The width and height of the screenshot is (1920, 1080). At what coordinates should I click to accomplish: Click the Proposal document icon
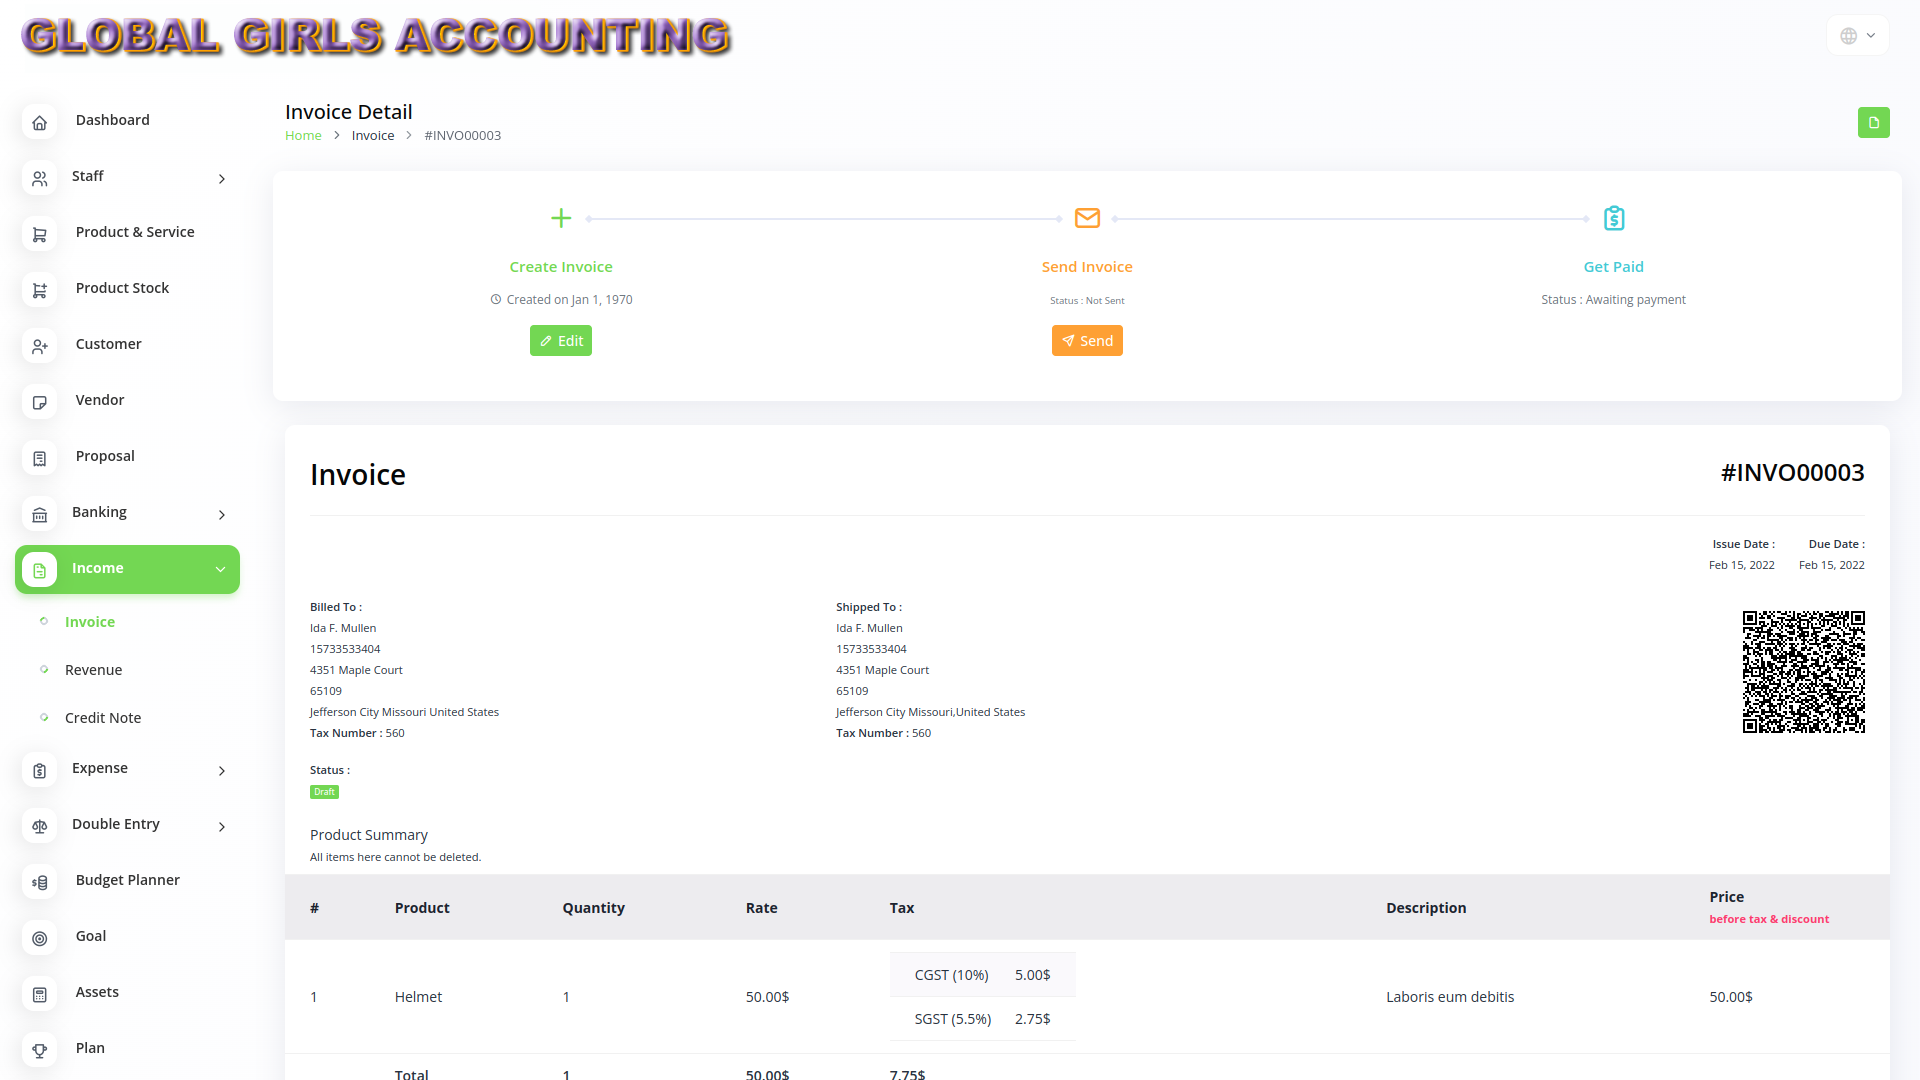[x=39, y=459]
